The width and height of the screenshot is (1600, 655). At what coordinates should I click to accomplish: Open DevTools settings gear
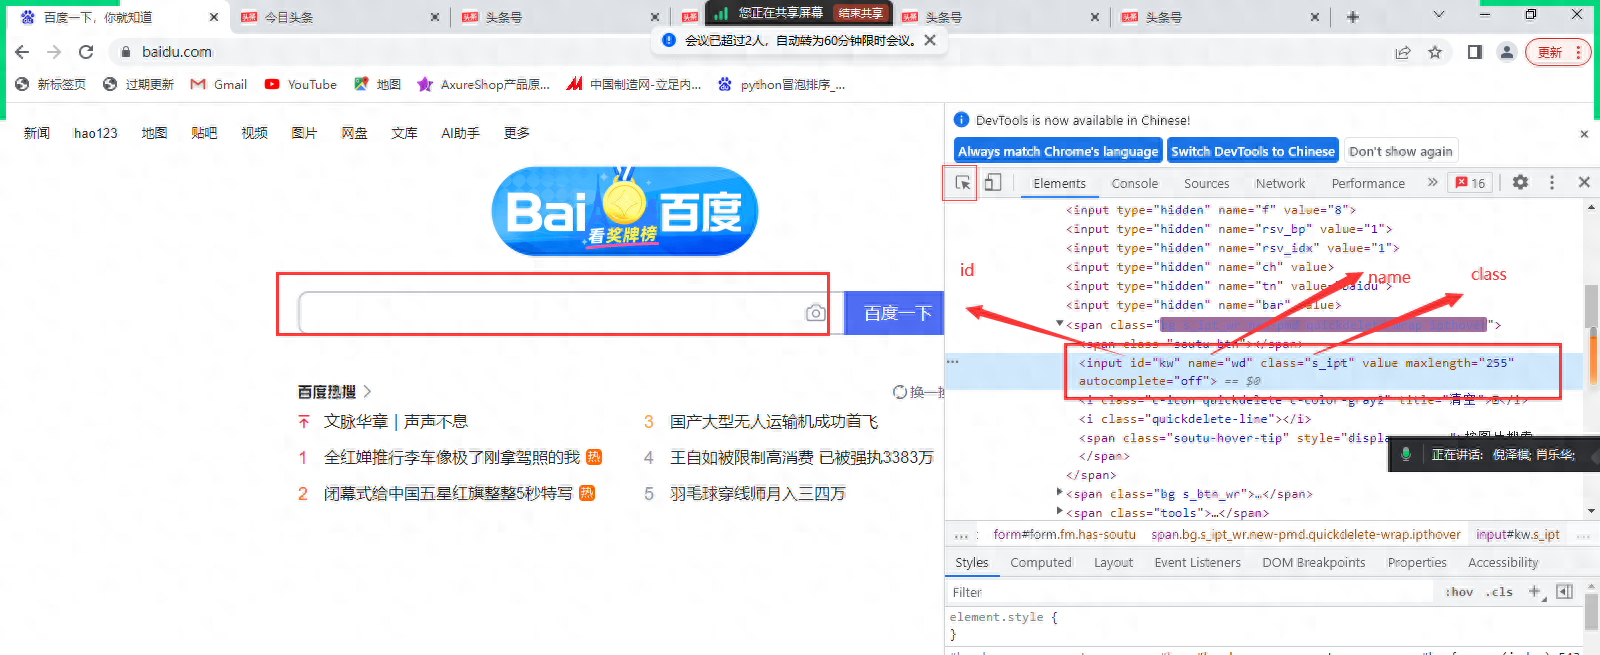(x=1520, y=182)
